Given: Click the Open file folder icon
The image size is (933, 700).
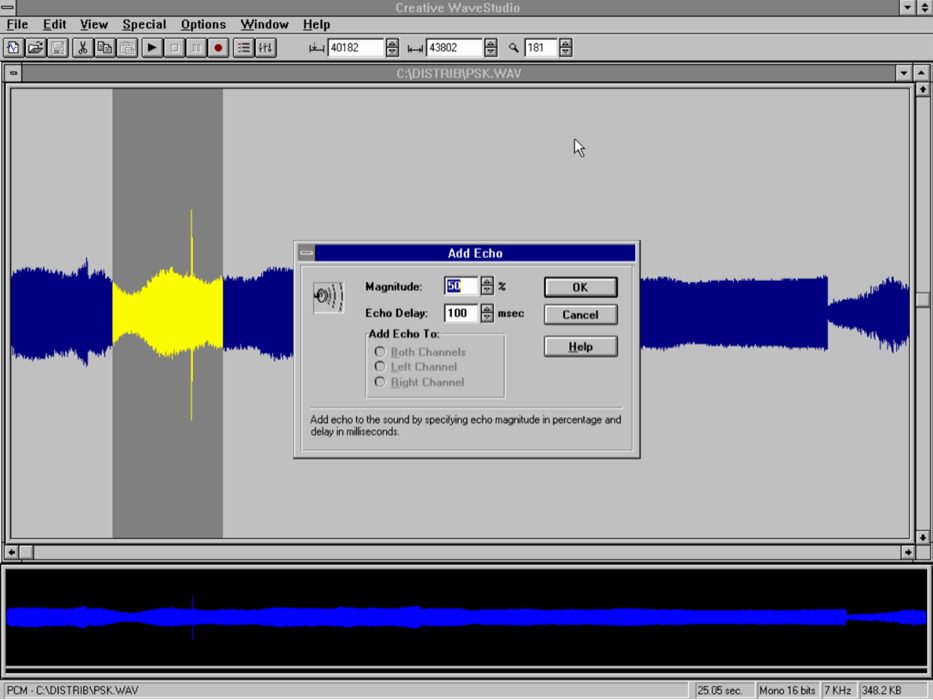Looking at the screenshot, I should [x=35, y=48].
